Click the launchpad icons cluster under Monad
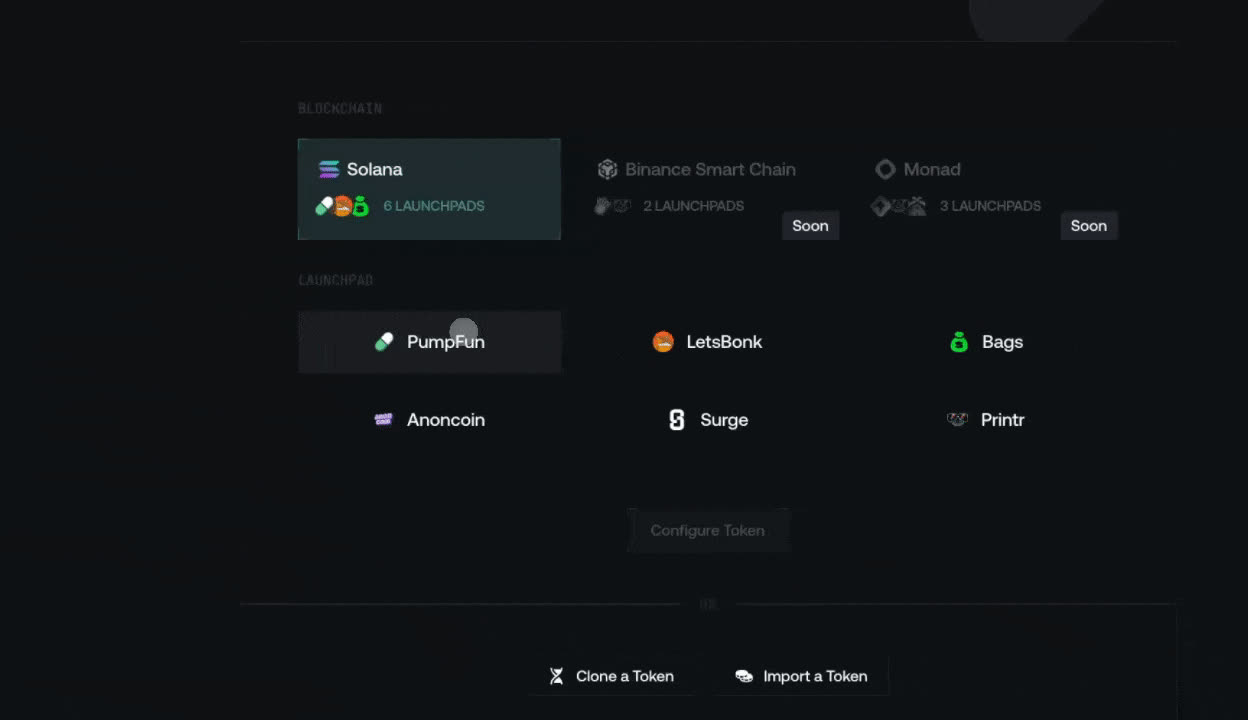Screen dimensions: 1248x720 tap(899, 206)
